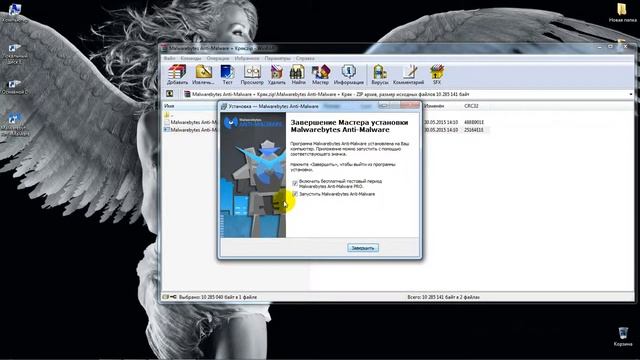Select the Компьютер desktop icon
The width and height of the screenshot is (640, 360).
tap(15, 13)
